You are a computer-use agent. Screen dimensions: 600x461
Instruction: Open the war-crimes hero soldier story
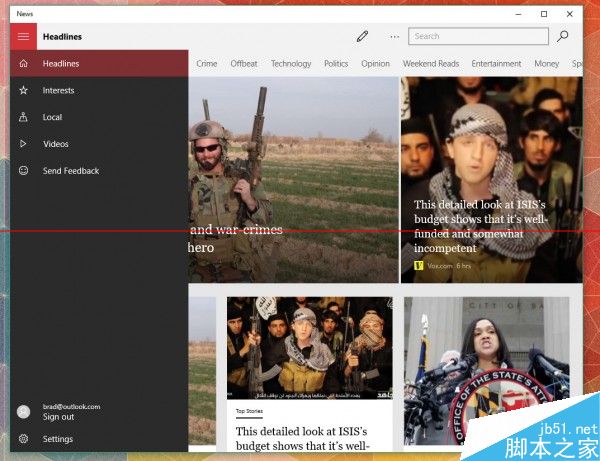coord(293,180)
